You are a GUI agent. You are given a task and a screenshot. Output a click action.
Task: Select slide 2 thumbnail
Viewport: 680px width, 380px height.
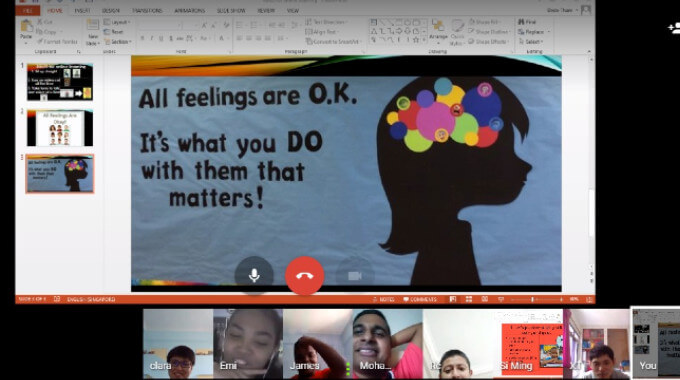point(60,128)
